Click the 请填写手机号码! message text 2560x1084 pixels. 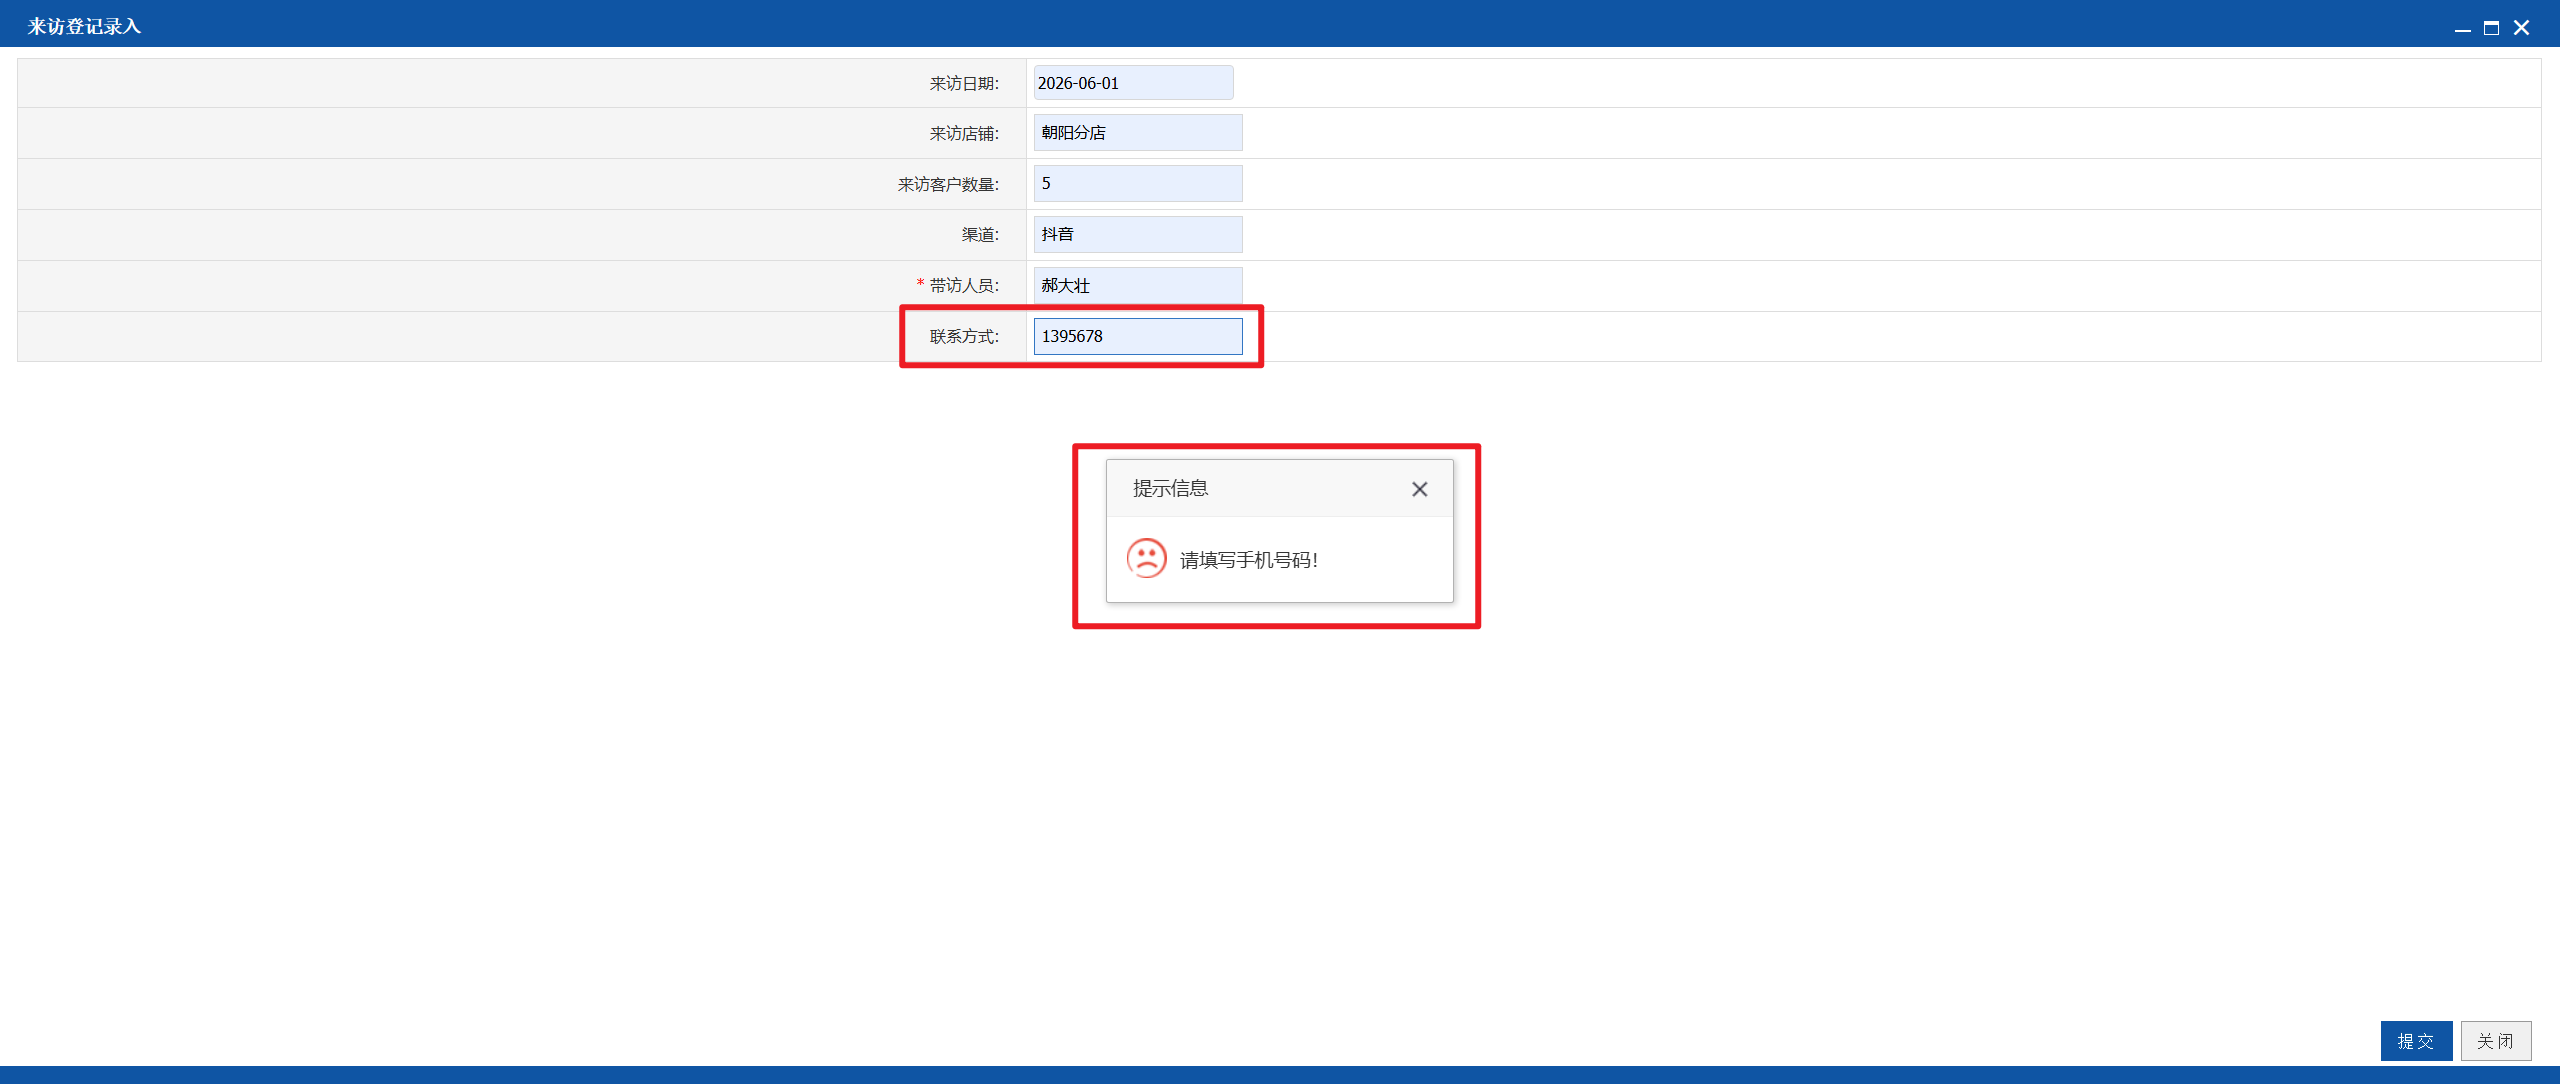(1249, 561)
